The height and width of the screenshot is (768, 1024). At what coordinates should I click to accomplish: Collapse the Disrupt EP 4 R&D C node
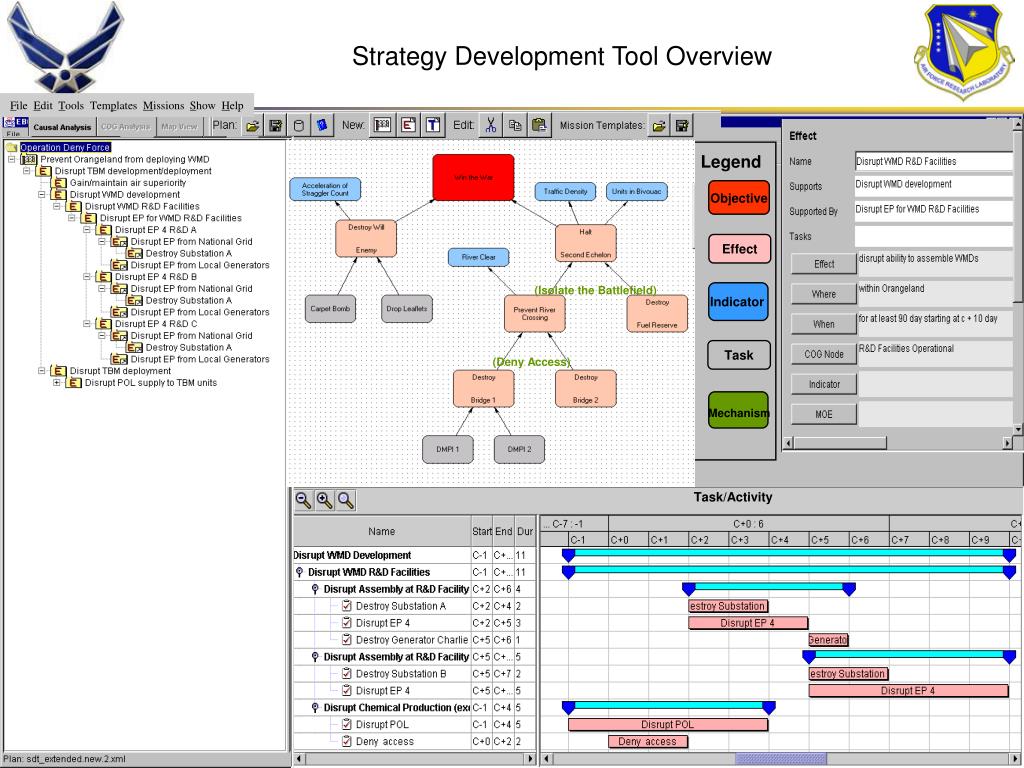(x=87, y=324)
